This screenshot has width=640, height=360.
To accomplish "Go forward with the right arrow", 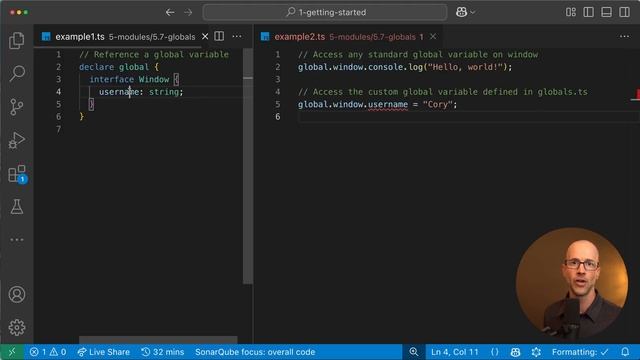I will [x=188, y=12].
